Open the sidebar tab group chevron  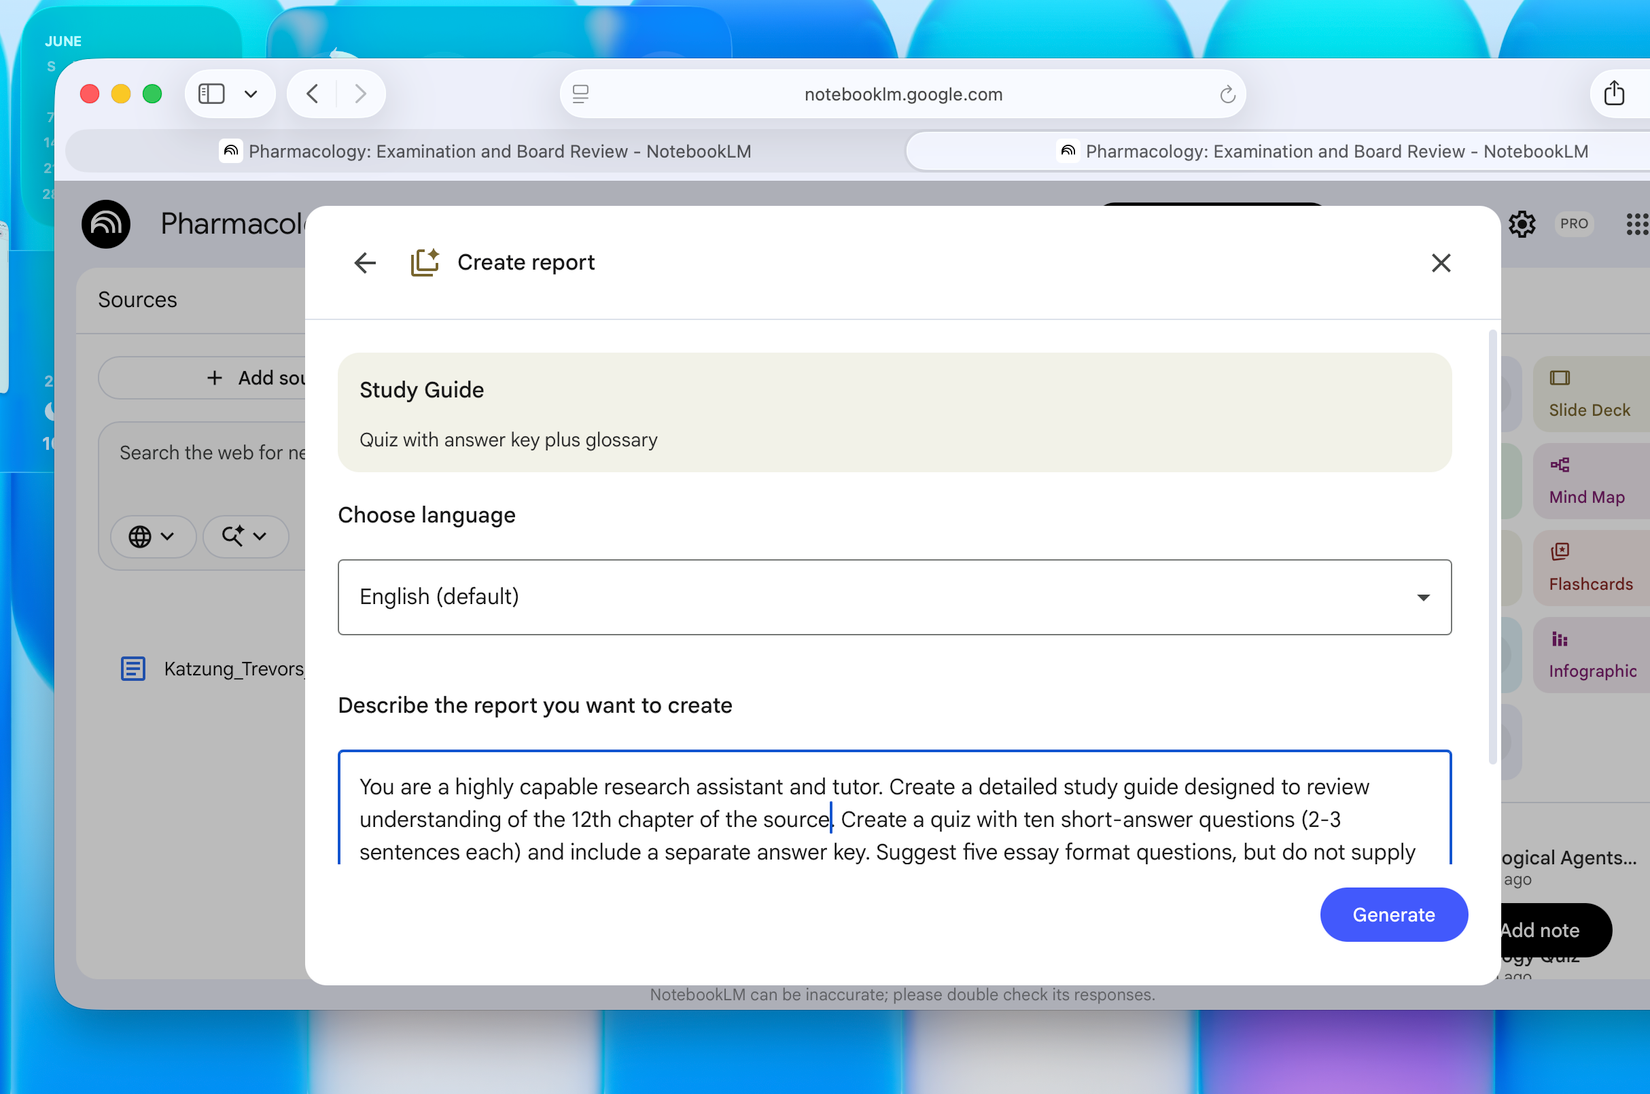[x=251, y=94]
